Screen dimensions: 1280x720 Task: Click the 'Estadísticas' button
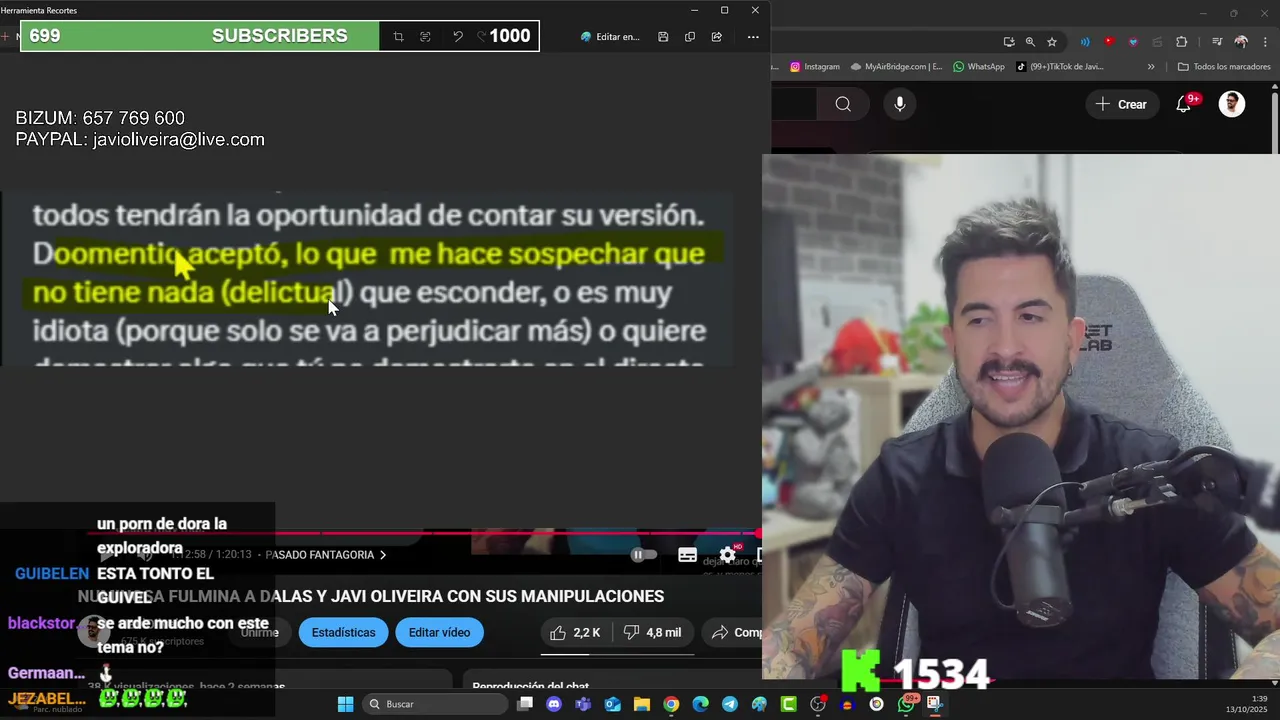click(343, 632)
